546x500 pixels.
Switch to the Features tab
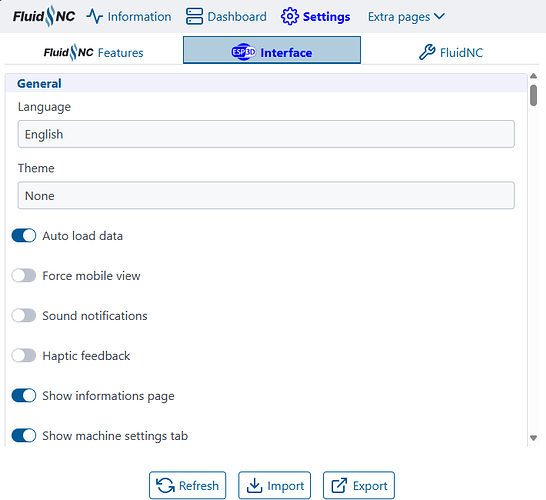(94, 52)
